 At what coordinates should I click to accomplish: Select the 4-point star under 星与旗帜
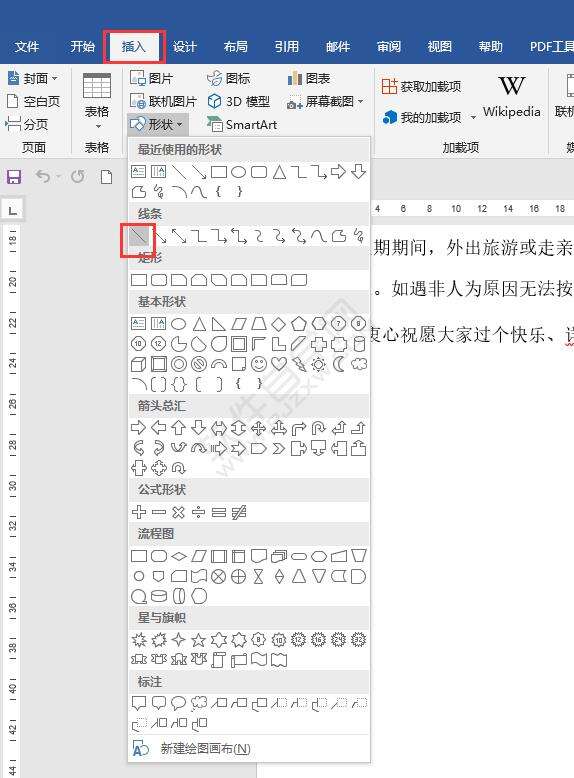179,640
